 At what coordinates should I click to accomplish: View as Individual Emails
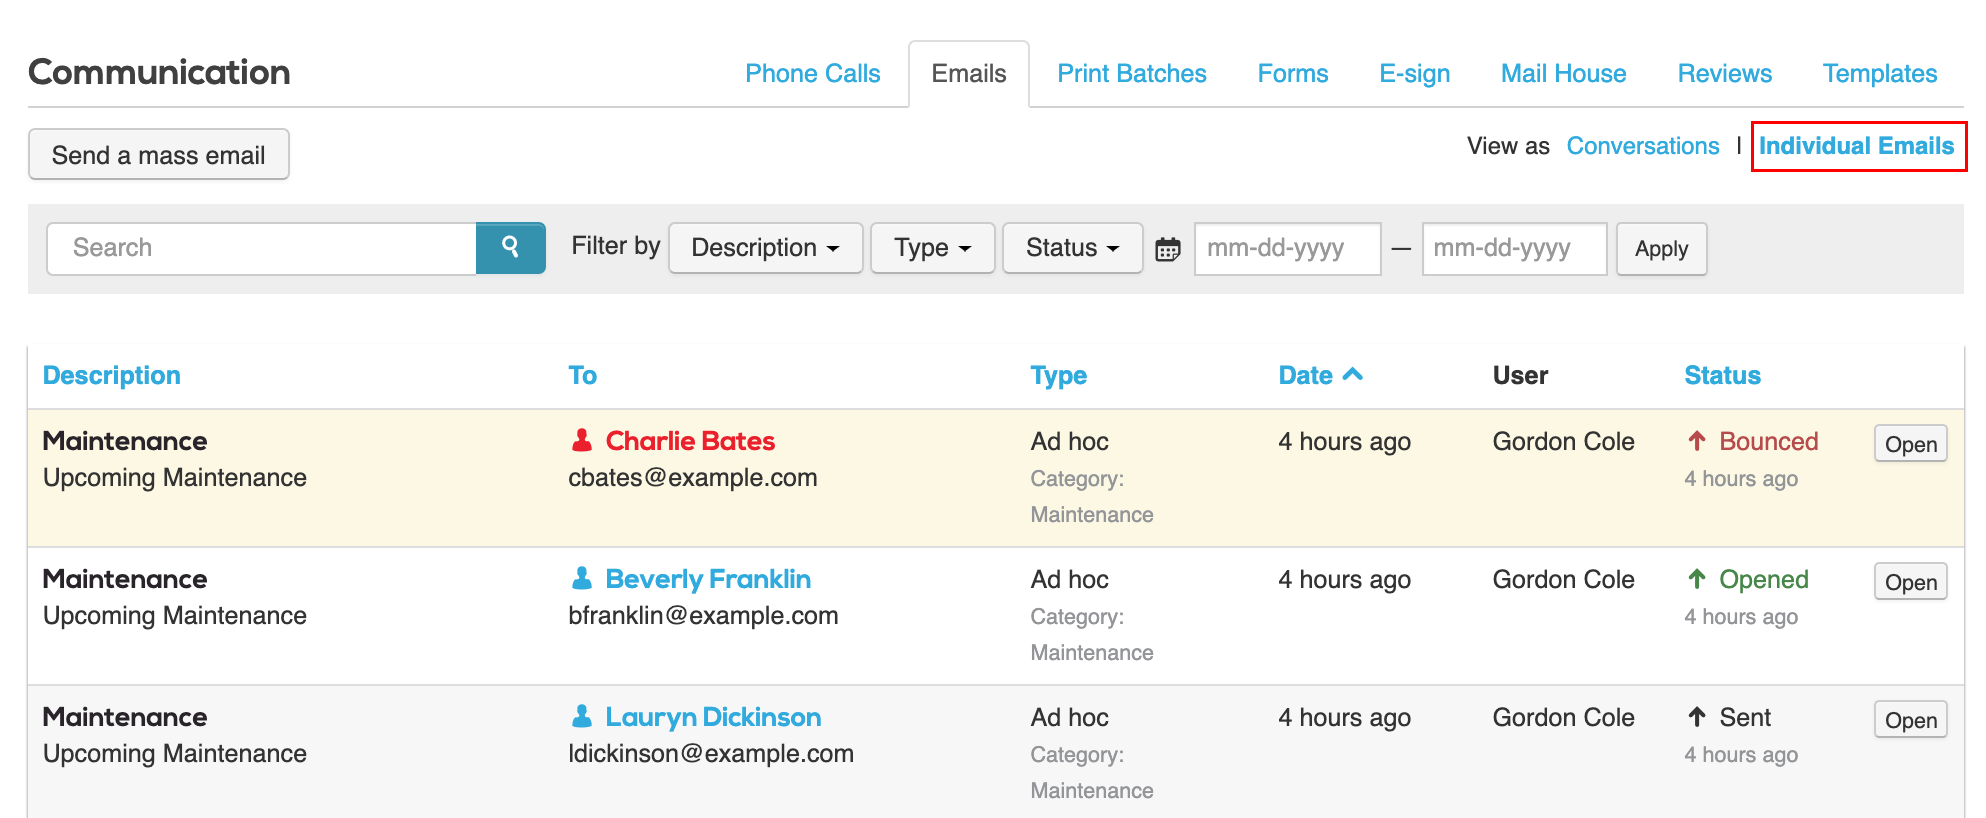click(x=1856, y=146)
